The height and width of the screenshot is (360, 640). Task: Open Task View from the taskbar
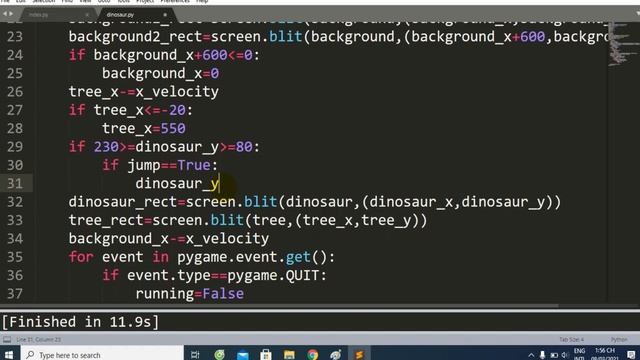(195, 354)
